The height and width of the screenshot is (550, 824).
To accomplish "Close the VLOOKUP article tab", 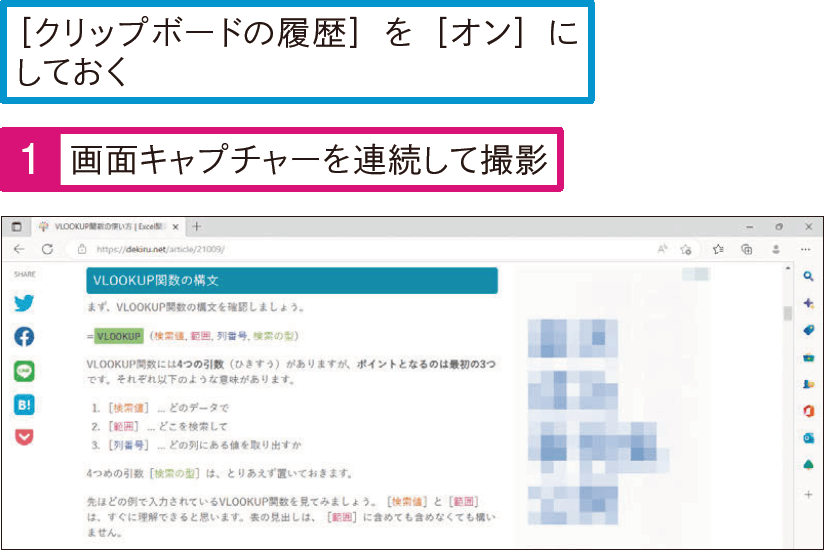I will 176,227.
